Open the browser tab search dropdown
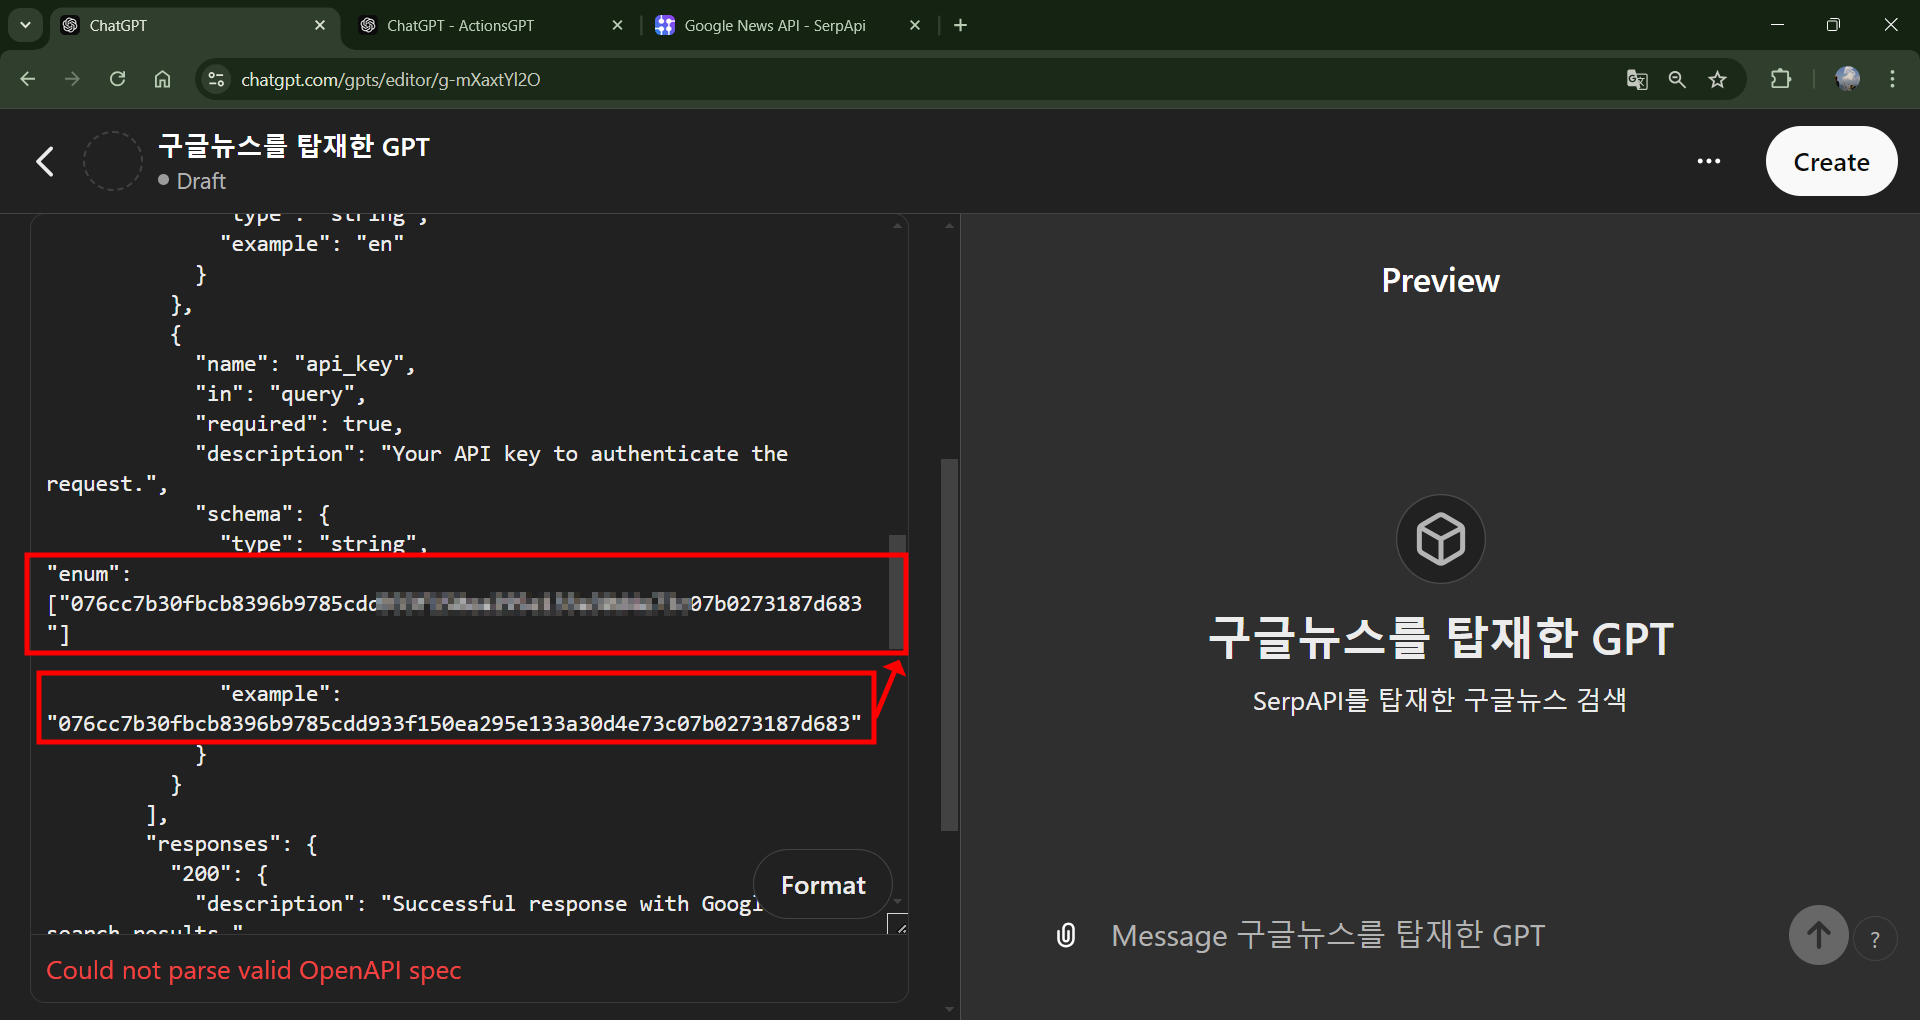 25,25
